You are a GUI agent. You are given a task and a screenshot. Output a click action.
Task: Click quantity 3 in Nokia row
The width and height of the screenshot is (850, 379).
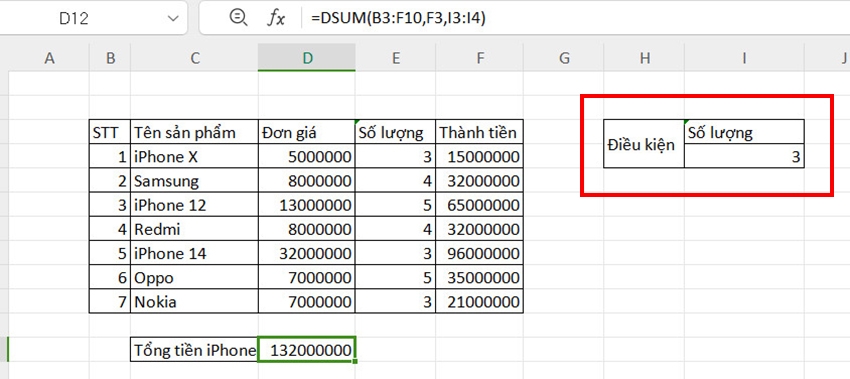pyautogui.click(x=396, y=301)
